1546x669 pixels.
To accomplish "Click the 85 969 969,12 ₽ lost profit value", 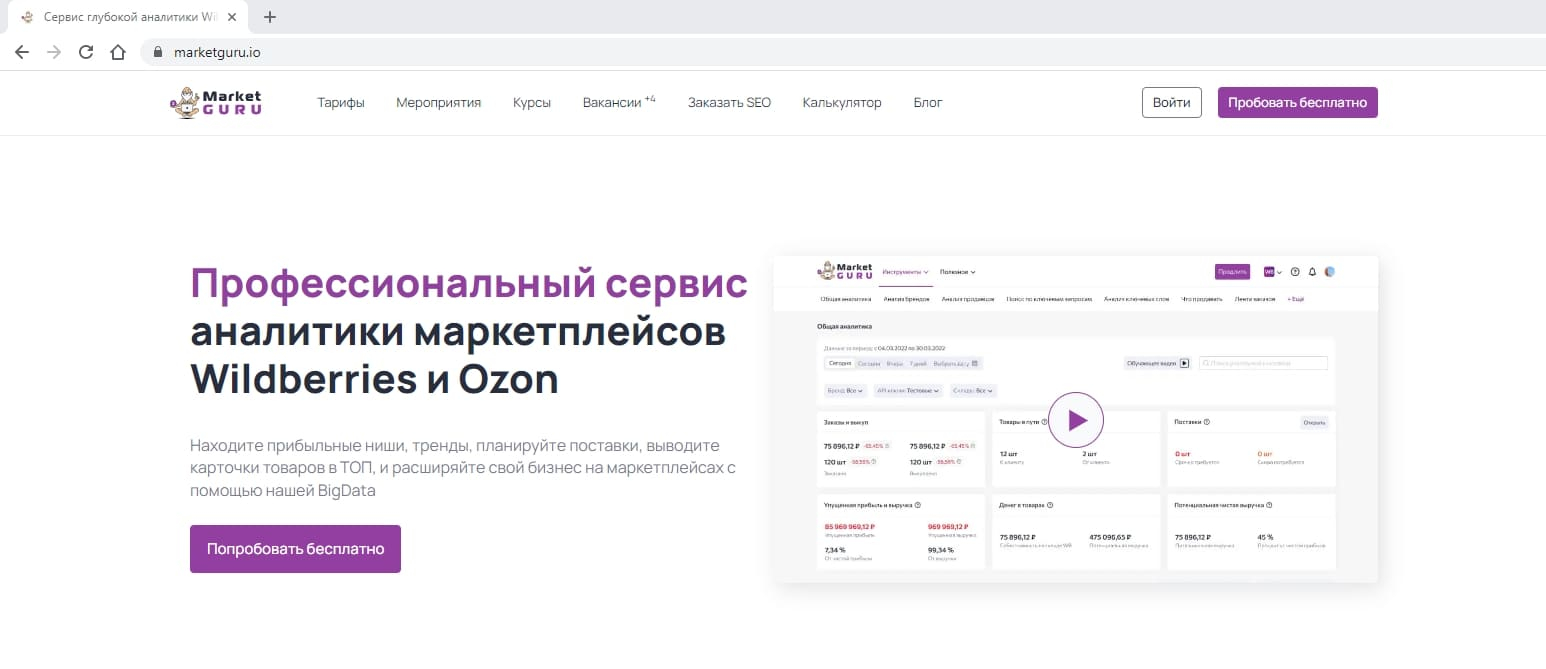I will click(x=850, y=526).
